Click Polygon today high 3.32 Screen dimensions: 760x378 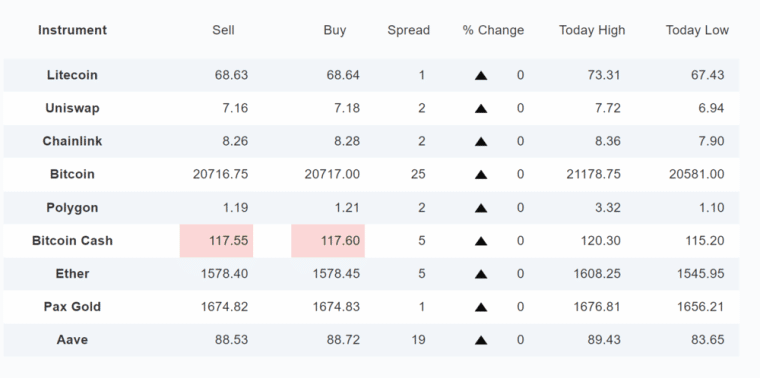pos(608,207)
